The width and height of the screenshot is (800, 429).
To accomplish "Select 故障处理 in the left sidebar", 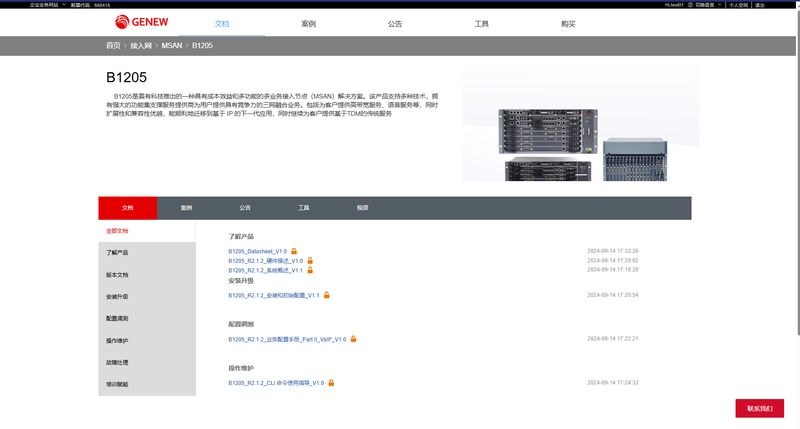I will click(x=117, y=362).
